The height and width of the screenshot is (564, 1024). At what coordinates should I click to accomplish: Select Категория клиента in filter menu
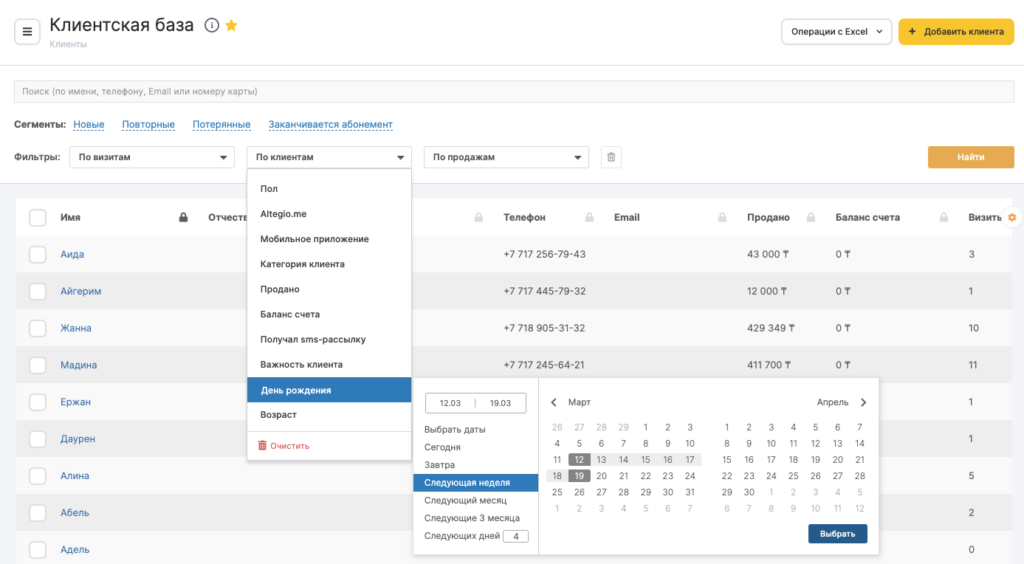[x=302, y=264]
